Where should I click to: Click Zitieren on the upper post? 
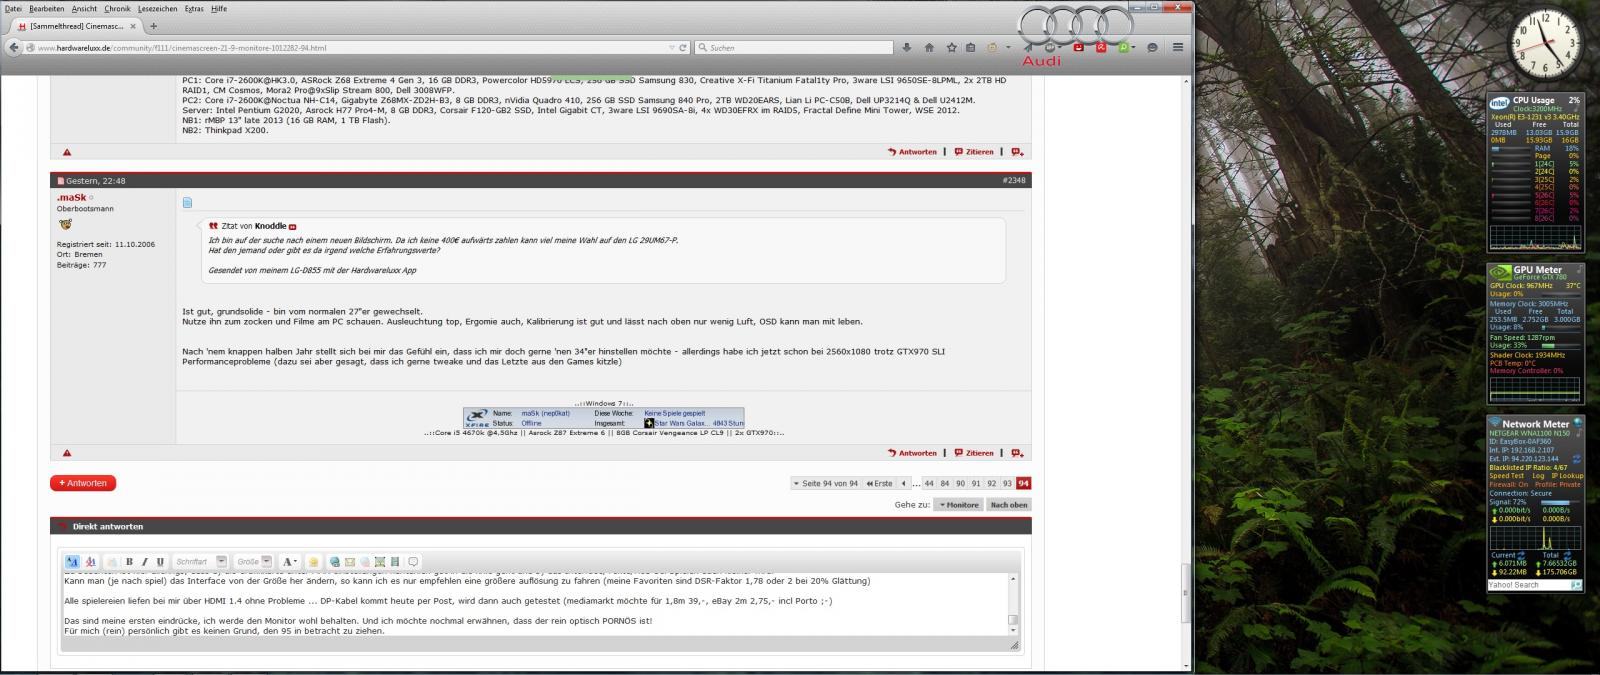(x=974, y=152)
